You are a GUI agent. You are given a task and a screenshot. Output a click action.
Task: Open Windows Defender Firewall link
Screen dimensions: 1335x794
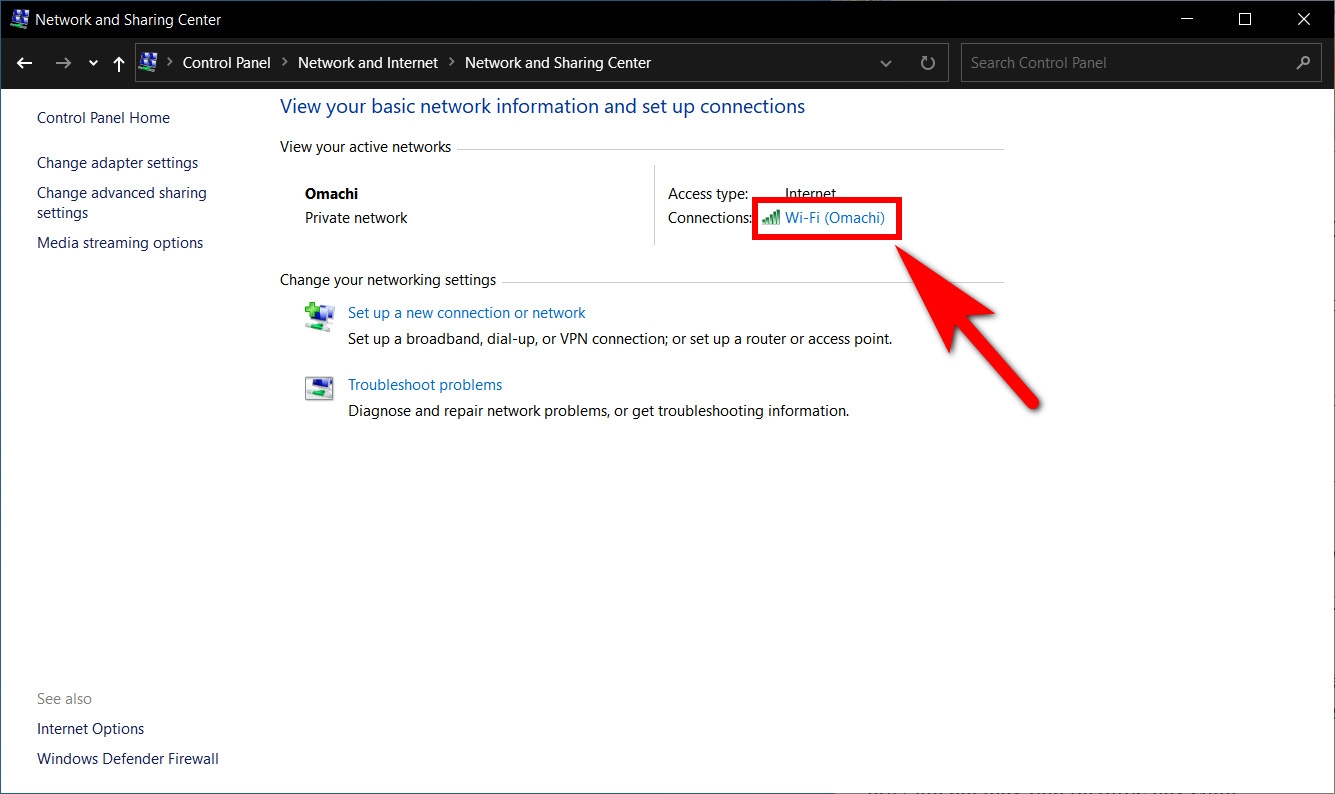[x=128, y=759]
